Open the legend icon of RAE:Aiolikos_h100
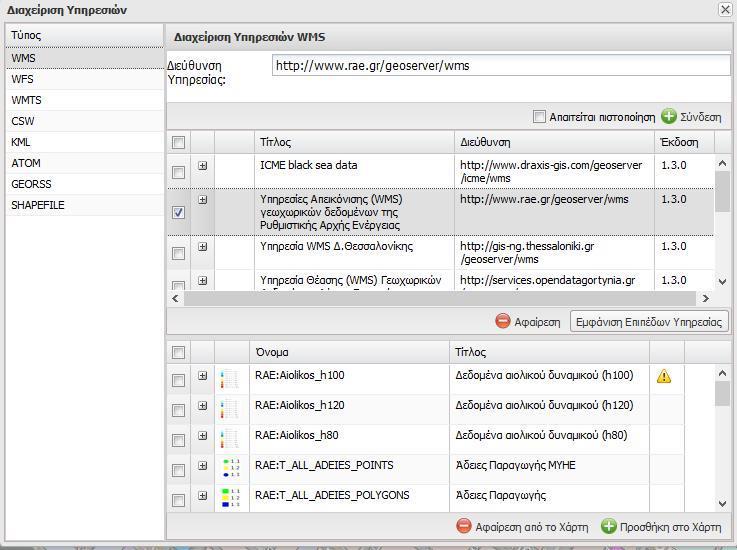The image size is (737, 550). (x=229, y=379)
